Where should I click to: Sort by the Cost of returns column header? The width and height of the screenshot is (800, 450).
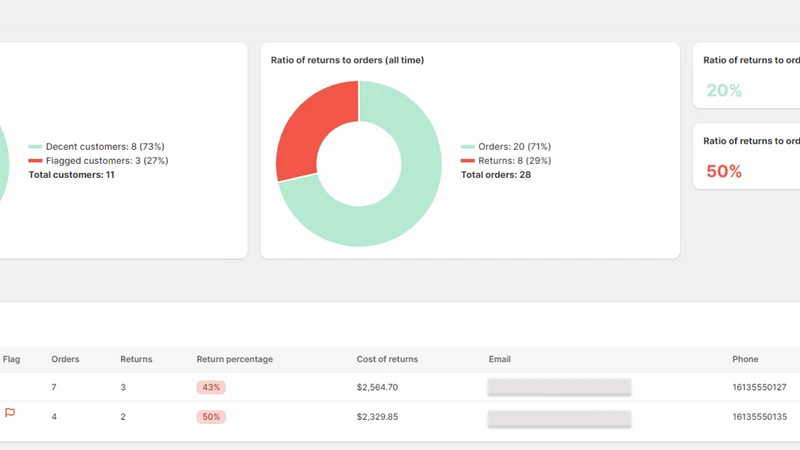tap(387, 359)
